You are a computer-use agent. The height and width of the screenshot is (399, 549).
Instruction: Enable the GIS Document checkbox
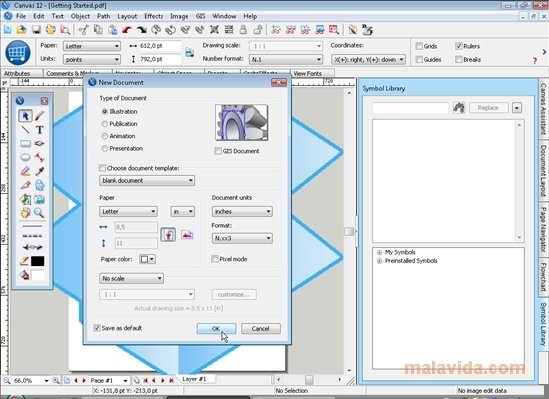(x=218, y=151)
